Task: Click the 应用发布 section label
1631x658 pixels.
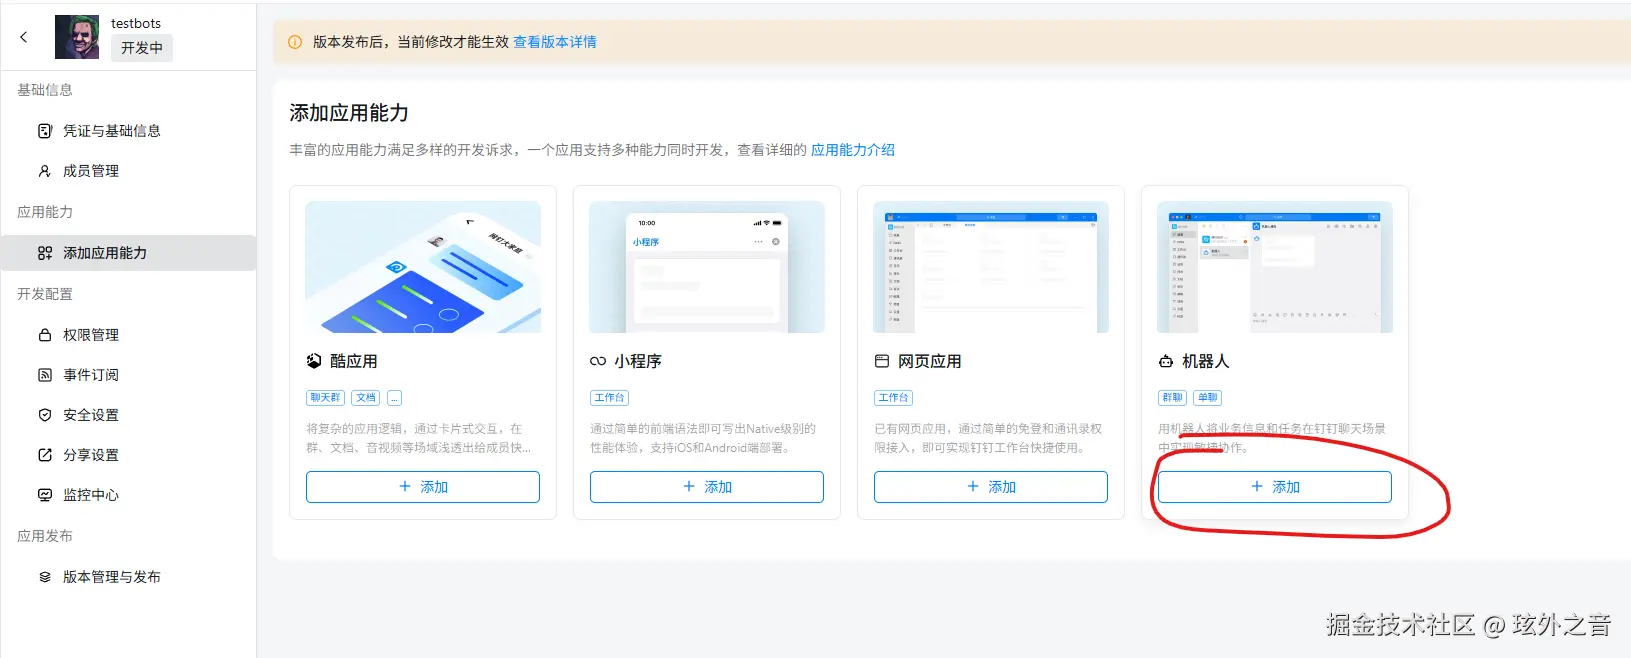Action: (45, 536)
